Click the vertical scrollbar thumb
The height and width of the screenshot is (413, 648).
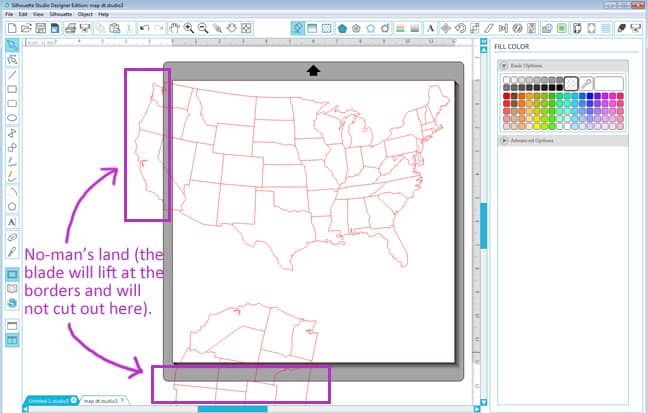(x=483, y=225)
